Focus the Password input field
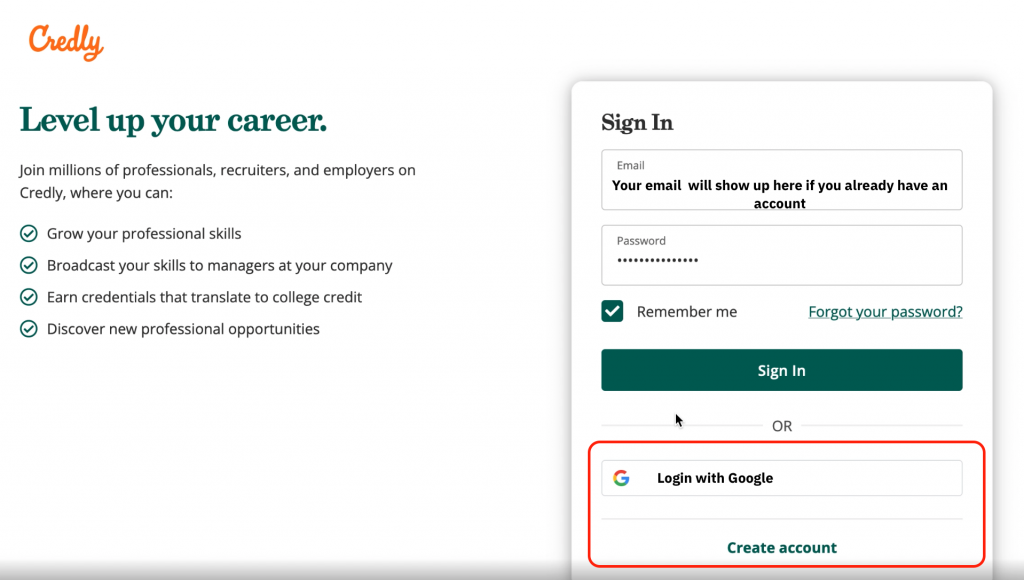The height and width of the screenshot is (580, 1024). pos(782,255)
